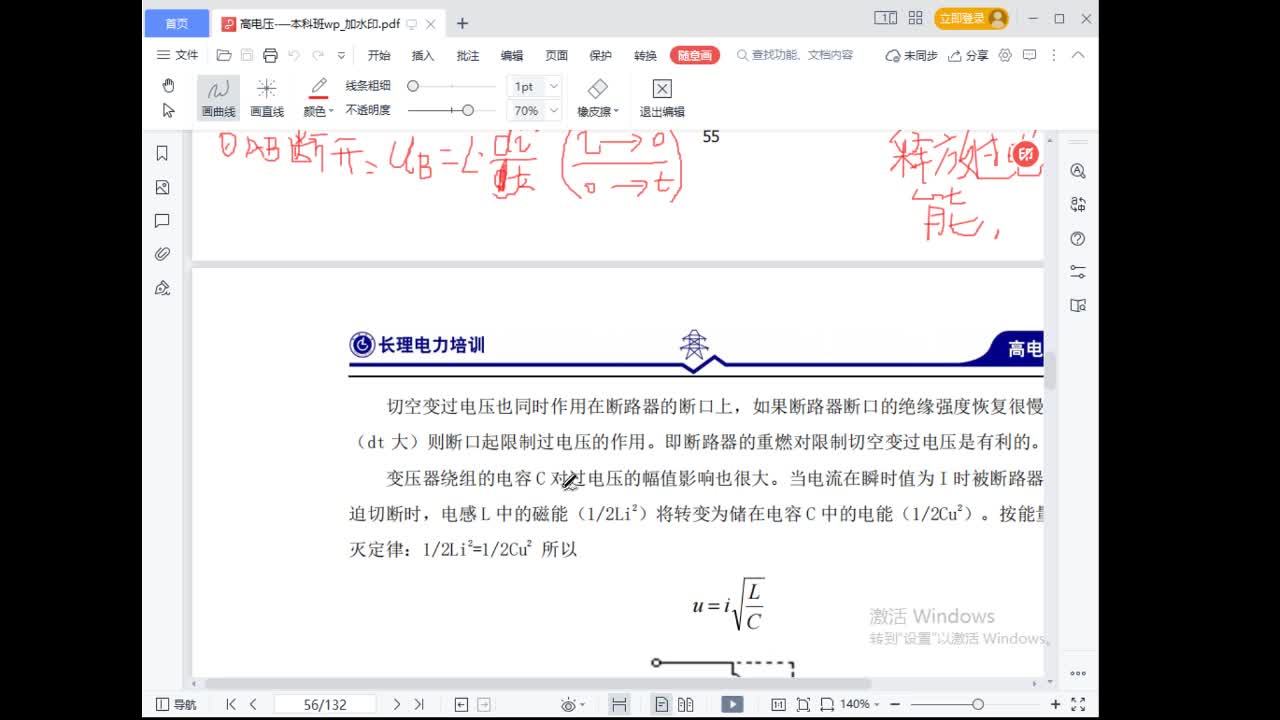Click the open file folder icon
This screenshot has height=720, width=1280.
[224, 55]
